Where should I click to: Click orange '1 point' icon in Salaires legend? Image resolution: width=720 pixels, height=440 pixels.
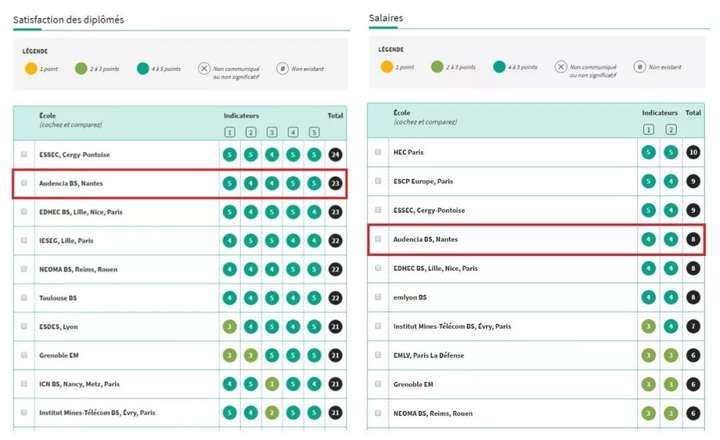tap(387, 67)
